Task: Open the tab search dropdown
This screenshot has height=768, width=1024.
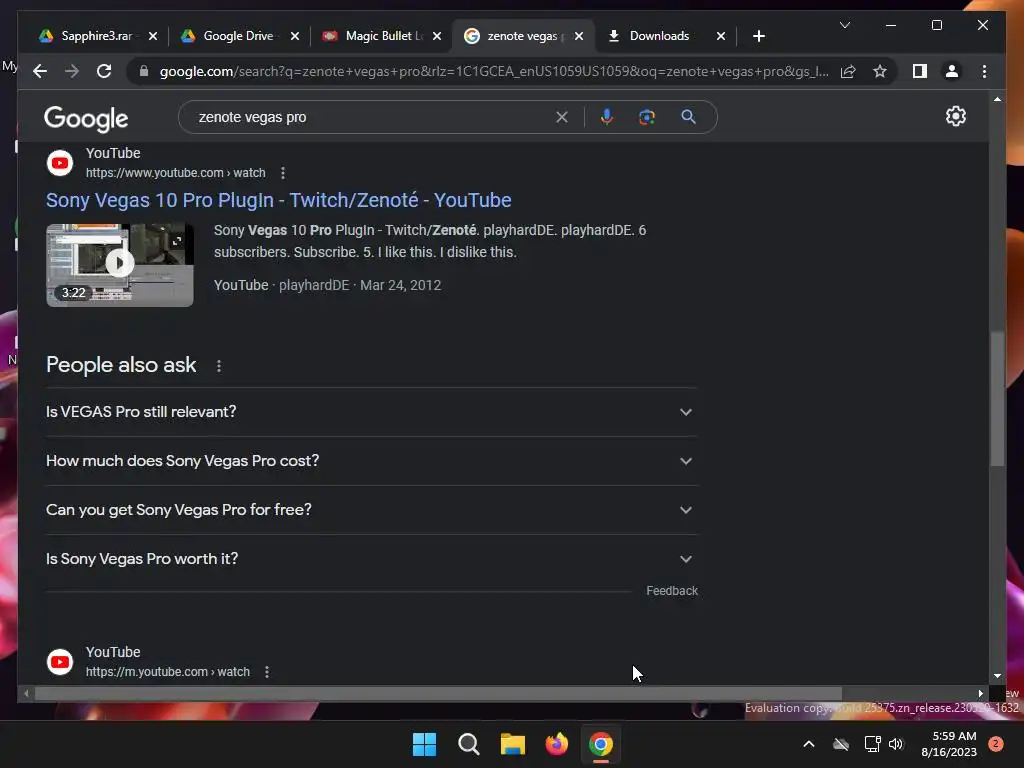Action: (x=844, y=25)
